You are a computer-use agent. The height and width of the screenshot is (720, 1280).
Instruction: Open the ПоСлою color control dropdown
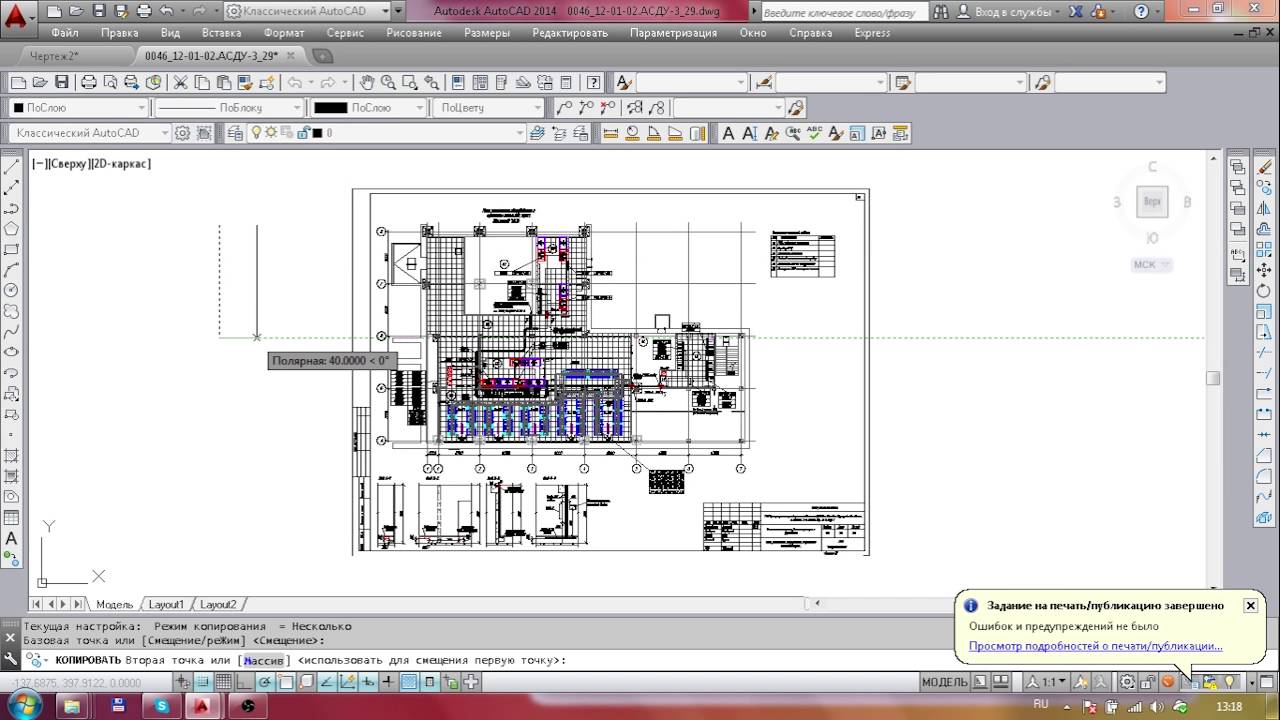point(79,107)
